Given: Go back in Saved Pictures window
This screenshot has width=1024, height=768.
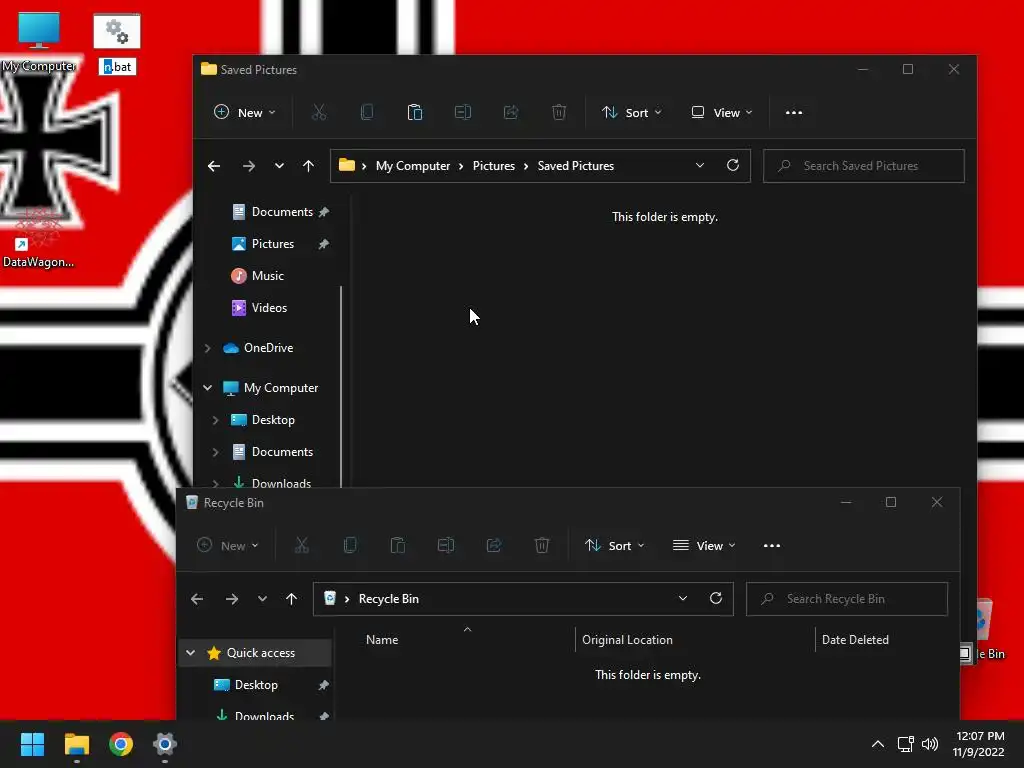Looking at the screenshot, I should pos(214,166).
